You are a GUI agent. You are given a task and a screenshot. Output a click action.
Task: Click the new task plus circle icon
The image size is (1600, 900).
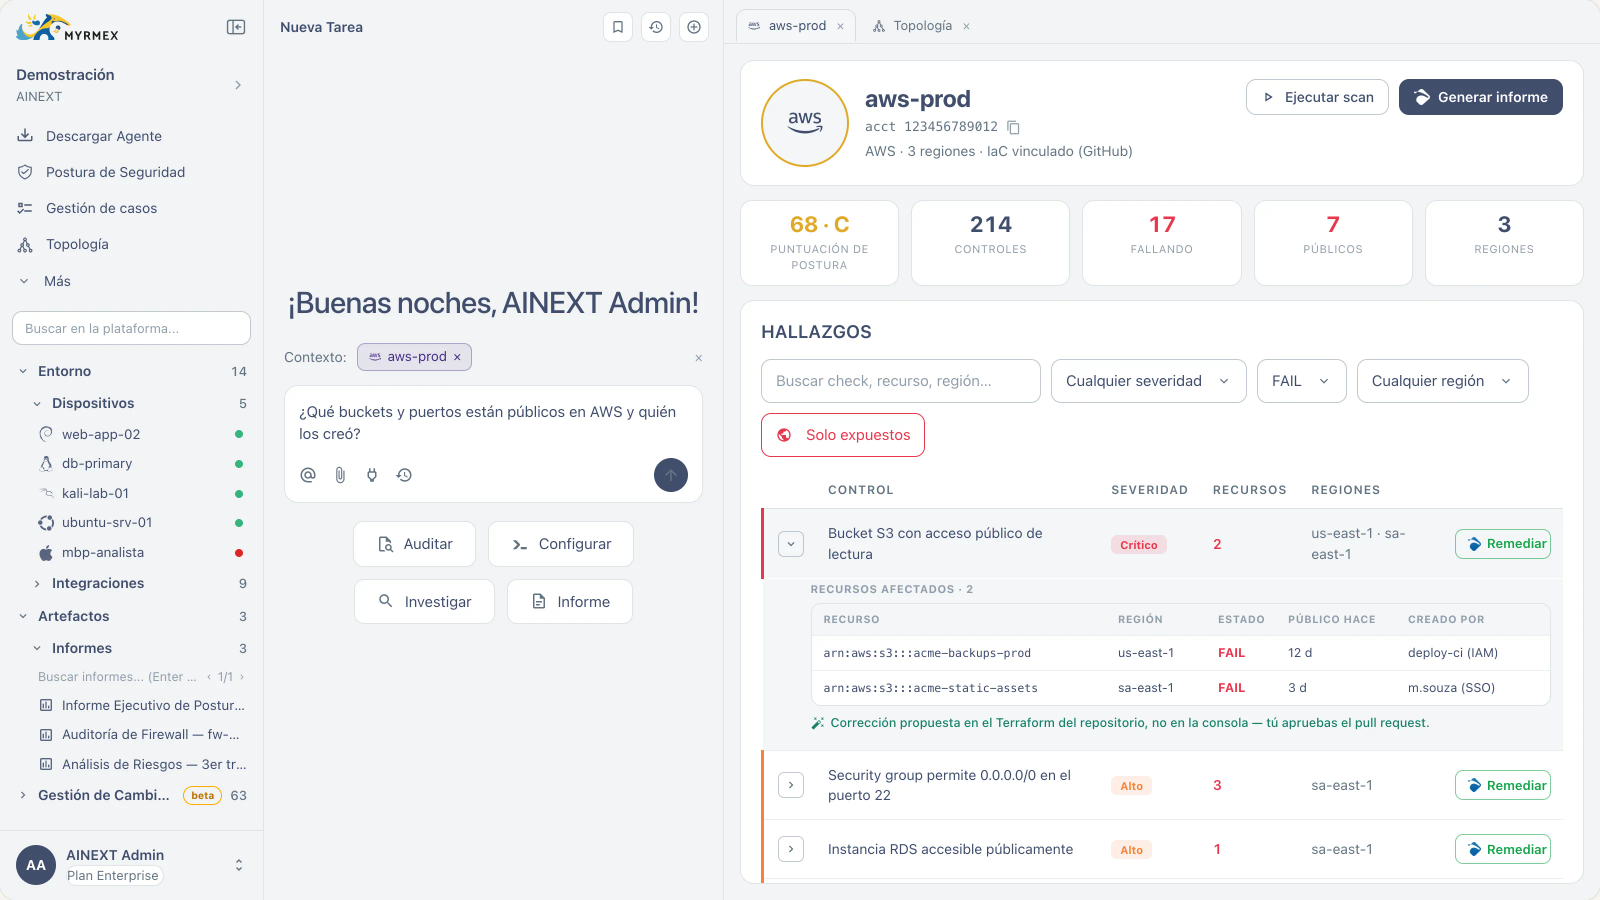[694, 27]
